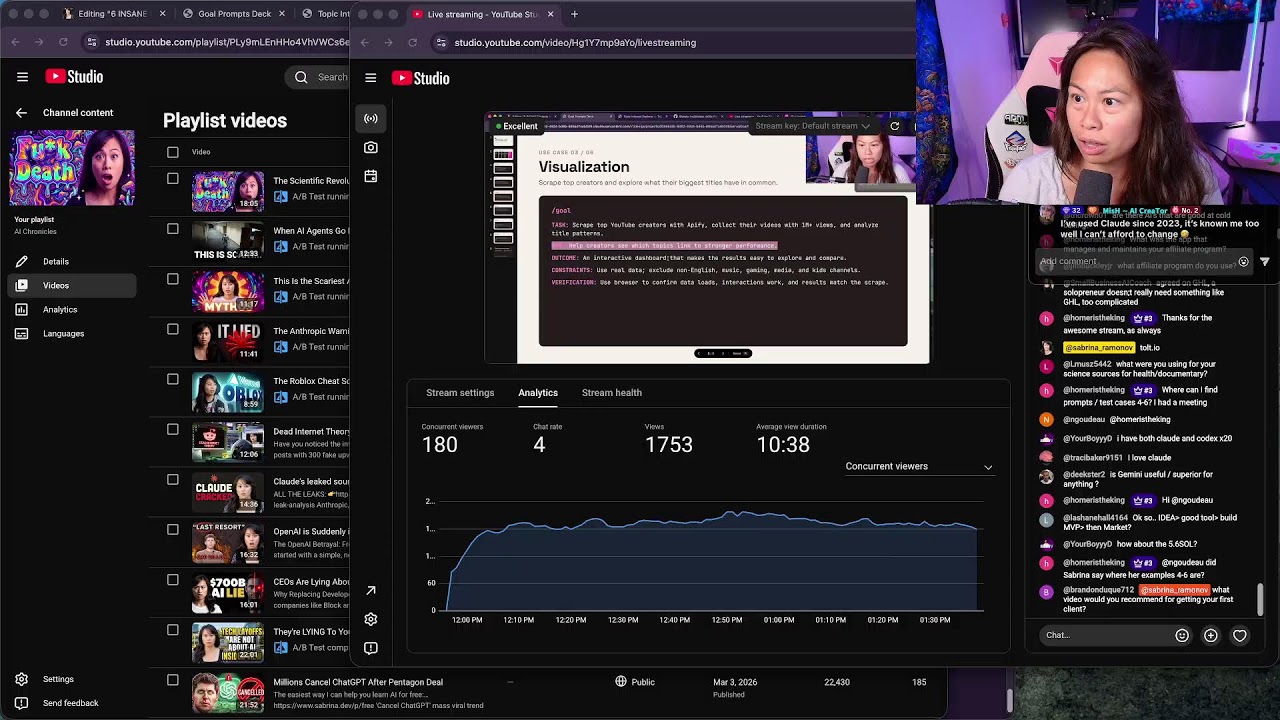Image resolution: width=1280 pixels, height=720 pixels.
Task: Click the playlist cover thumbnail in sidebar
Action: 72,167
